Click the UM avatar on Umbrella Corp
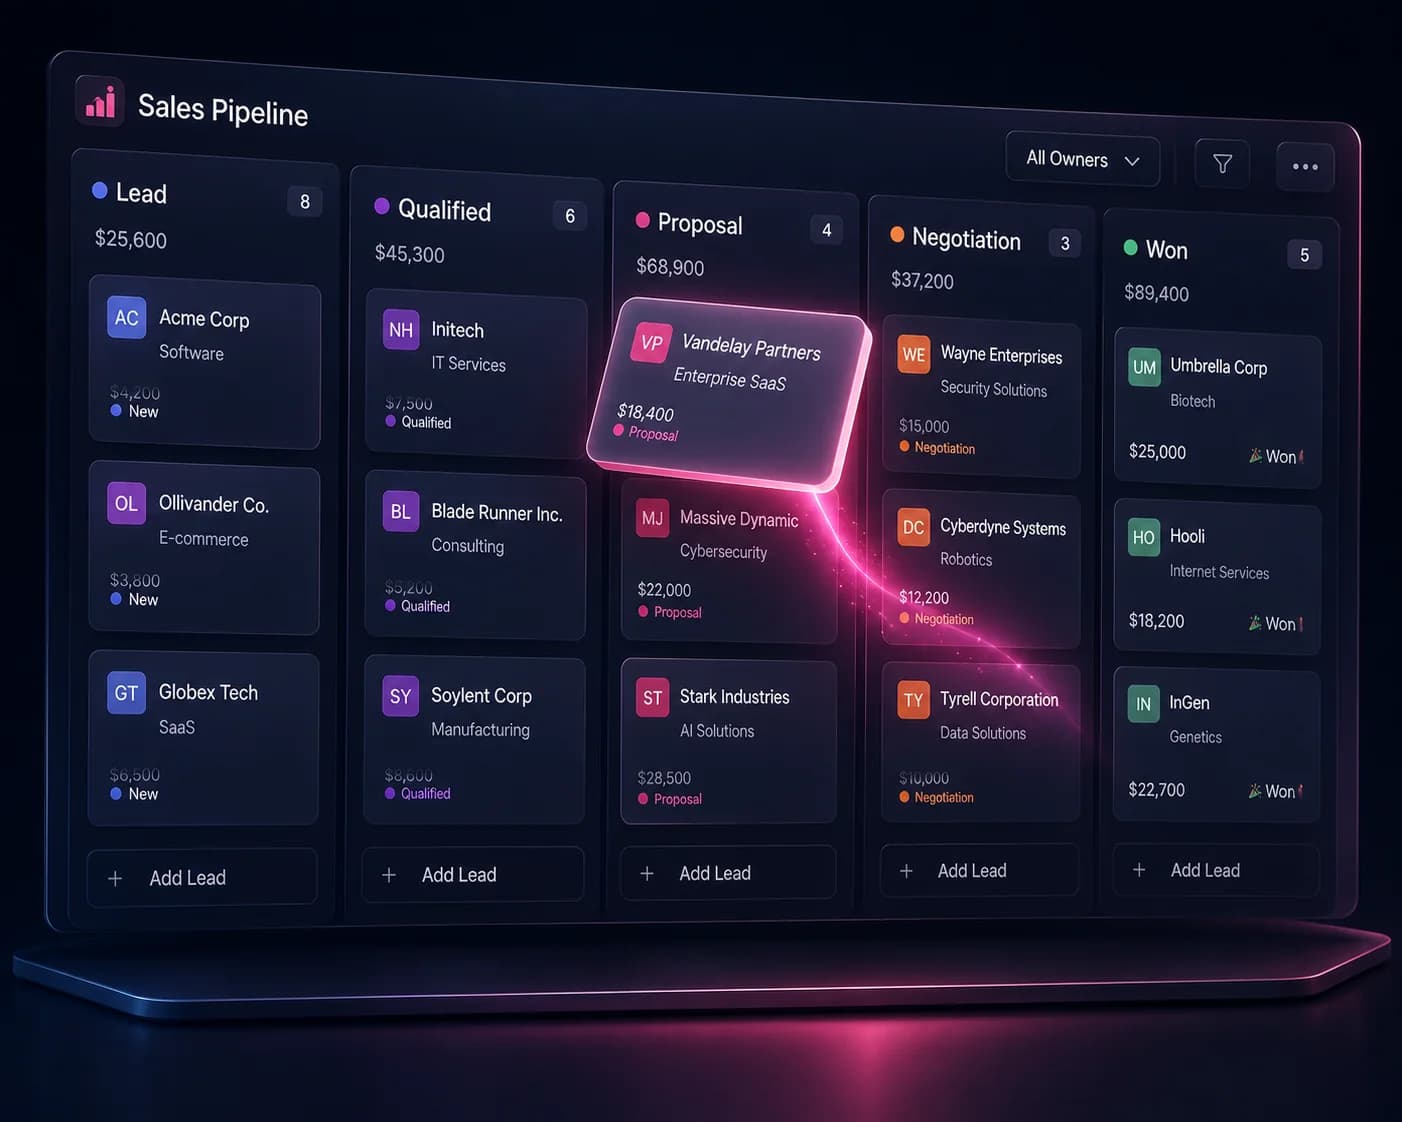 point(1144,367)
